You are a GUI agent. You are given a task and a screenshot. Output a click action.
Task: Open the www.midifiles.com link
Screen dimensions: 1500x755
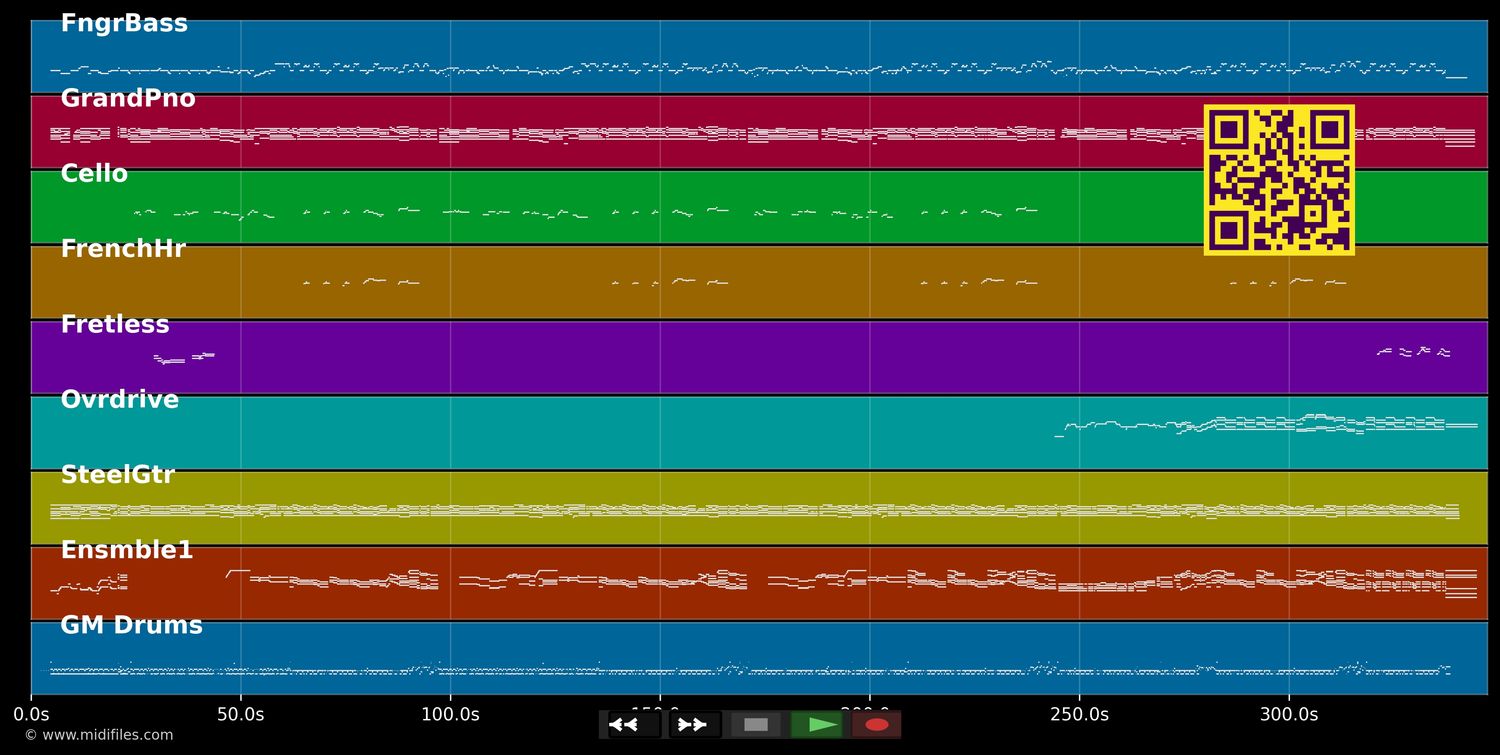[98, 735]
